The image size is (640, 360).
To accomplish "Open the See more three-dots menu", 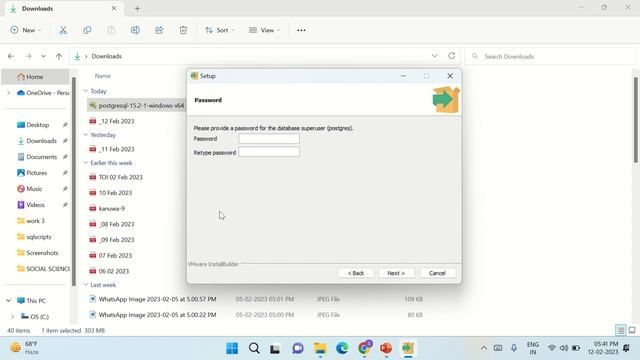I will (301, 30).
